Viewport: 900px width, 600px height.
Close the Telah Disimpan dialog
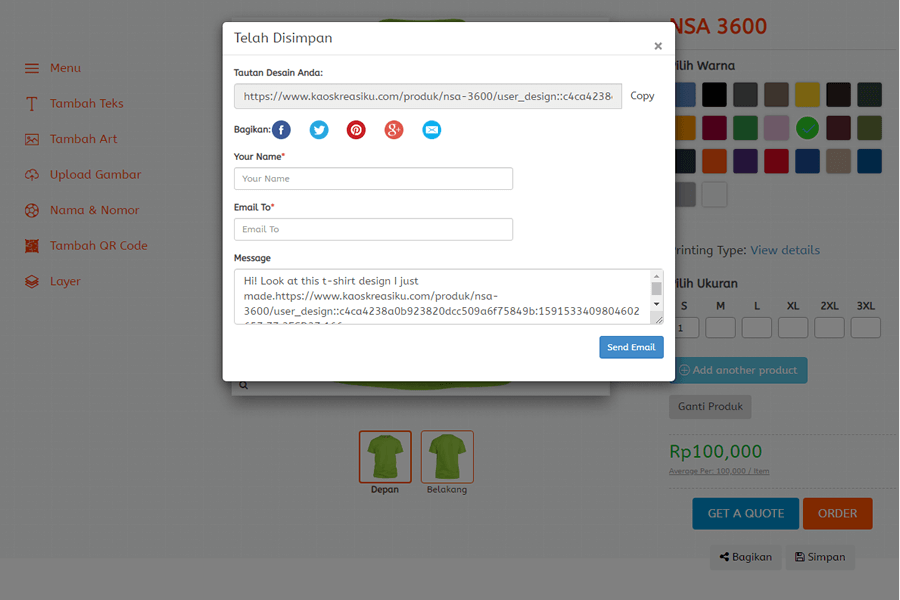658,46
